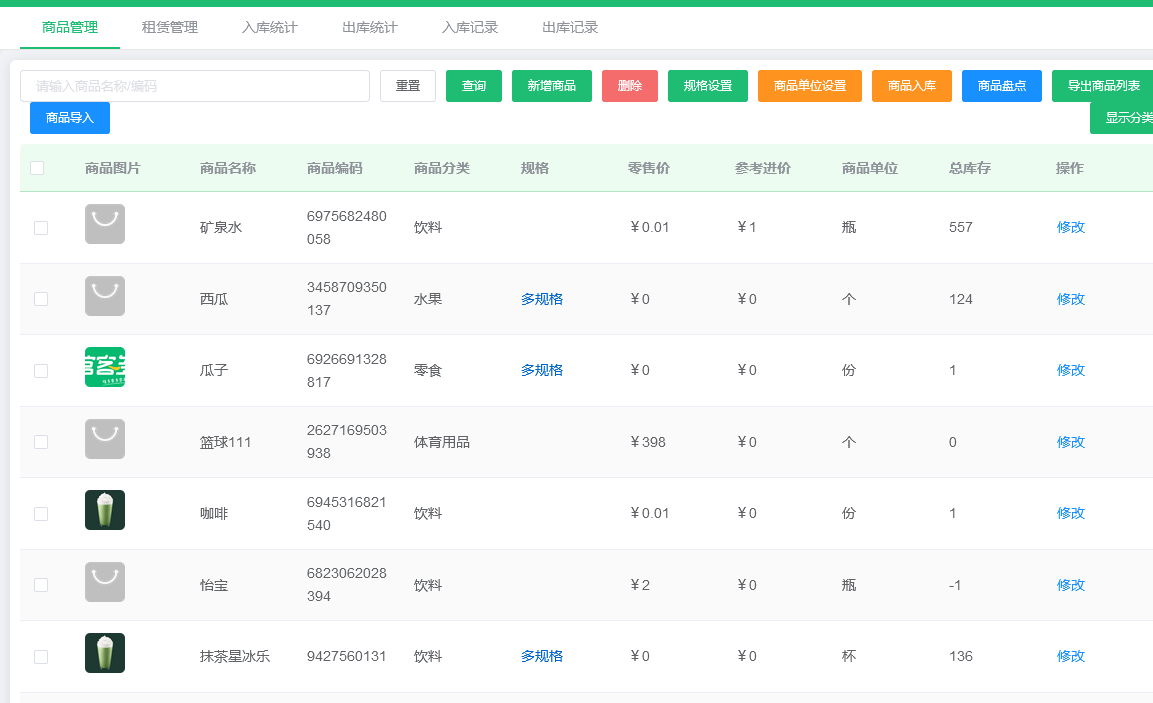
Task: Click the placeholder image for 矿泉水
Action: [105, 224]
